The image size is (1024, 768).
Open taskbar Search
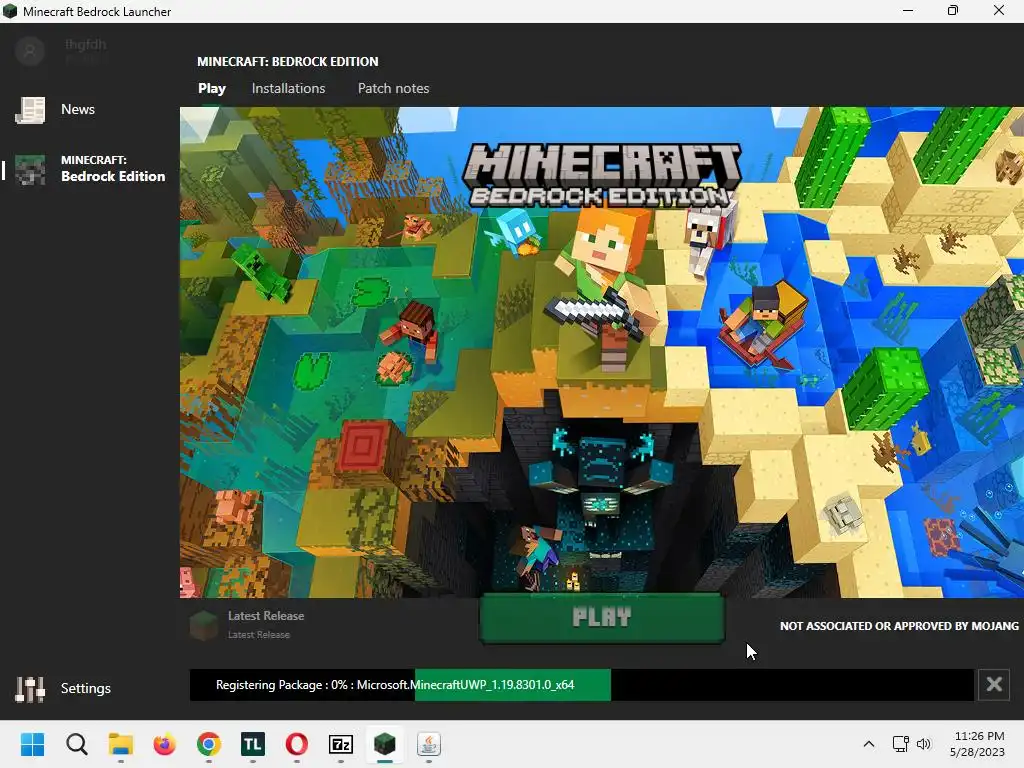point(76,744)
